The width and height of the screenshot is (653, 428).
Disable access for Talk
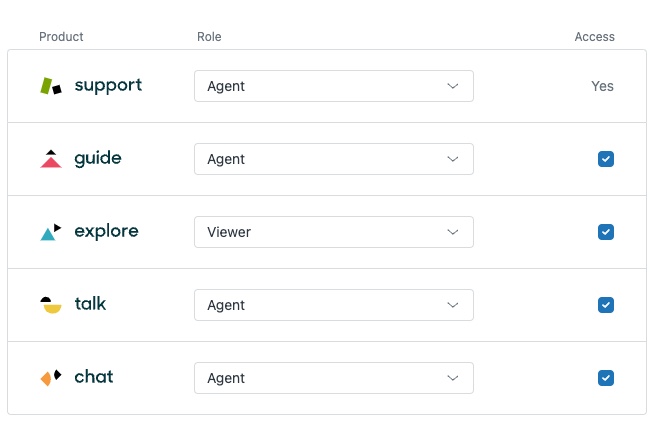point(605,305)
